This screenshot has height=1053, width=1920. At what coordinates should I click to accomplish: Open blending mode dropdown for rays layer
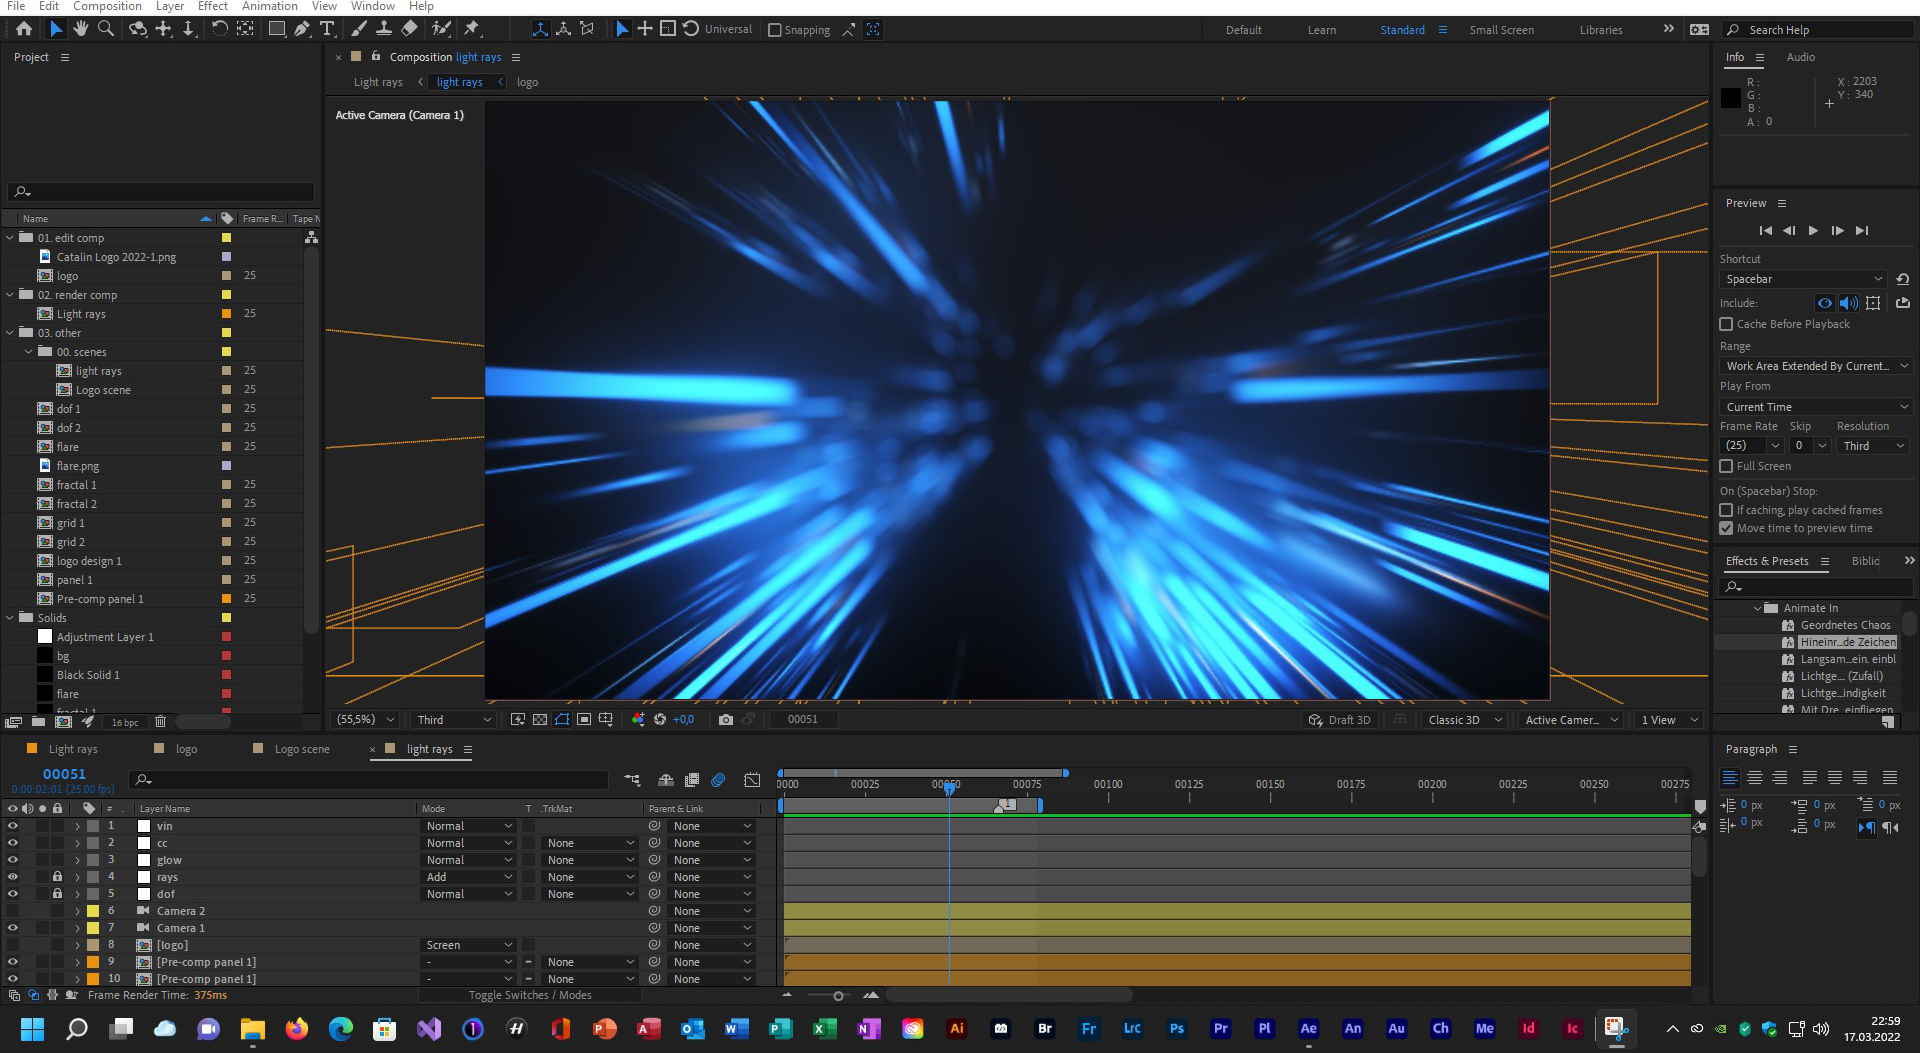click(468, 877)
